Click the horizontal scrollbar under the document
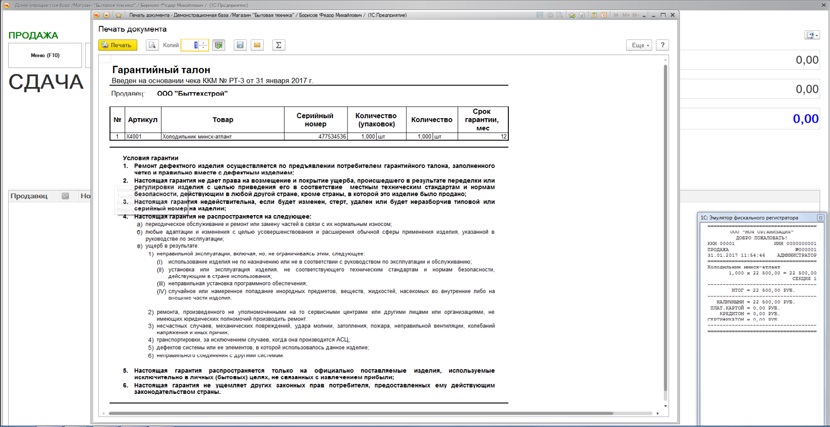 tap(360, 413)
